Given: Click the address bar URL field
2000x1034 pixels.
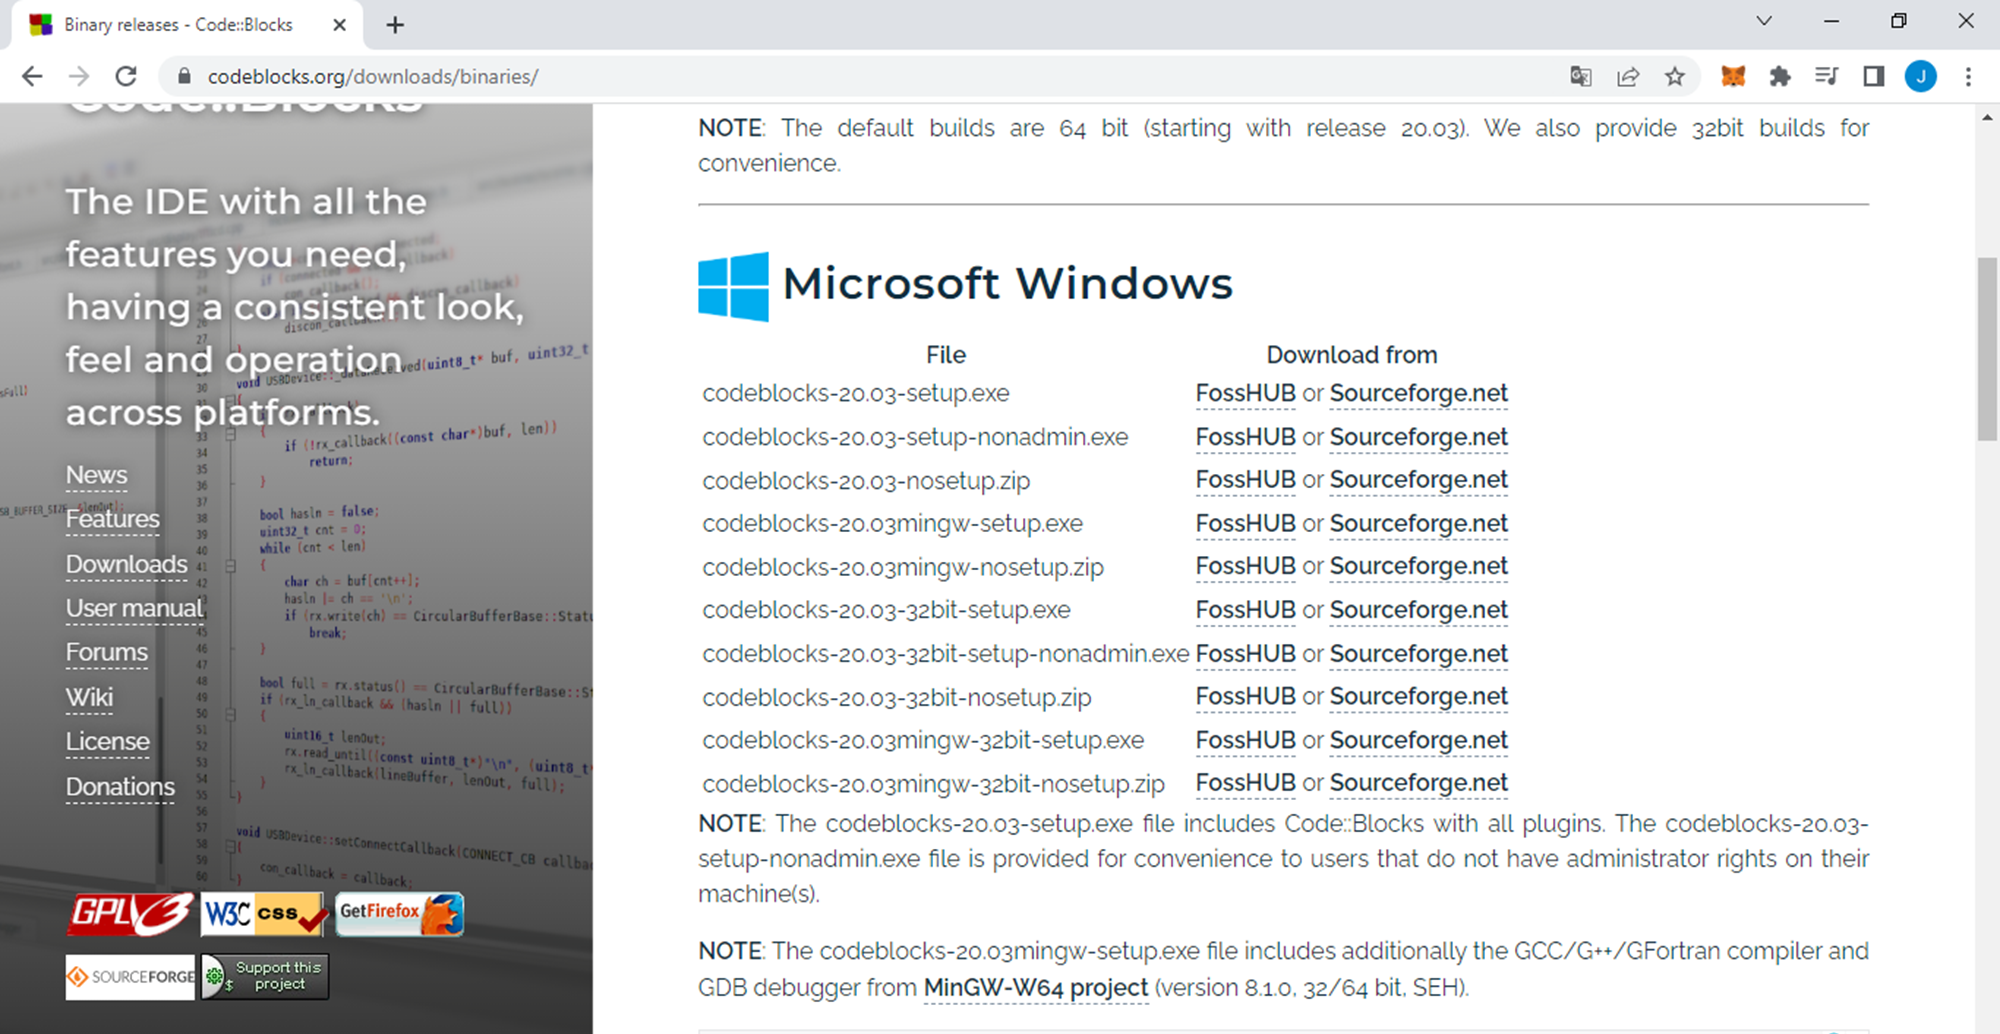Looking at the screenshot, I should pyautogui.click(x=860, y=76).
